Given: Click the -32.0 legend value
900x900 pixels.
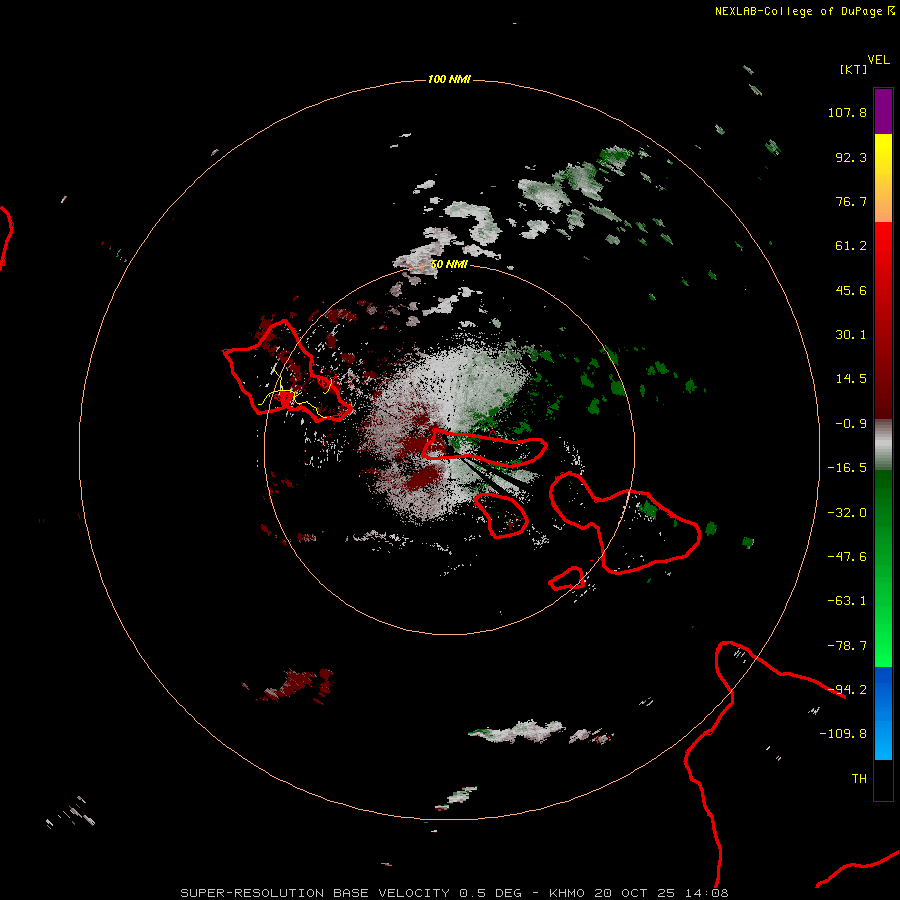Looking at the screenshot, I should 847,513.
